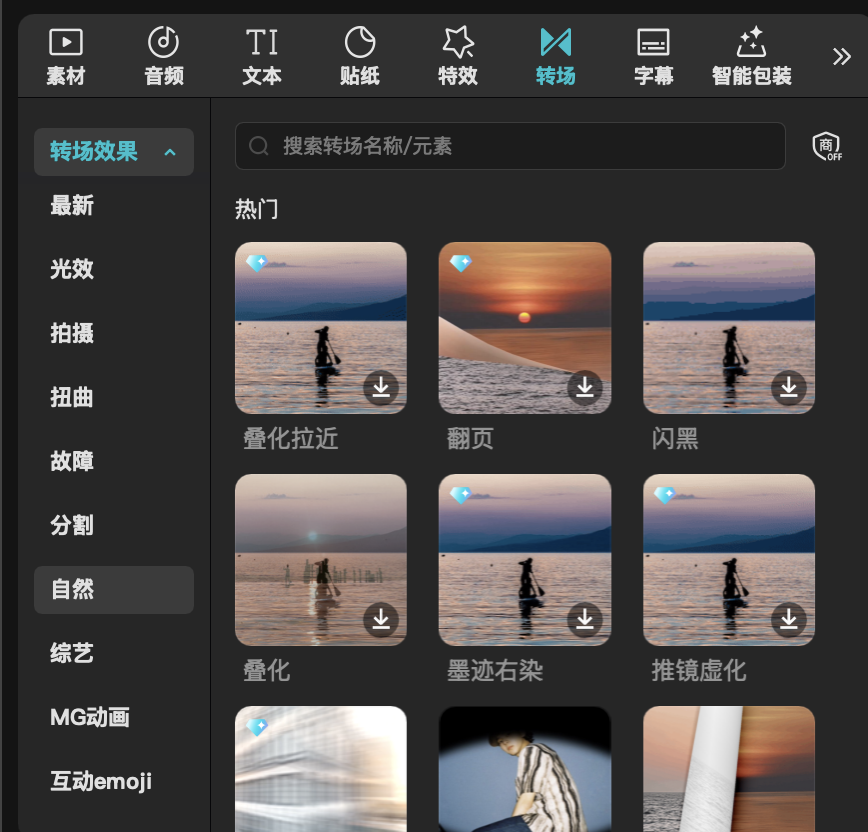Open the 贴纸 stickers tab
Image resolution: width=868 pixels, height=832 pixels.
pos(360,57)
